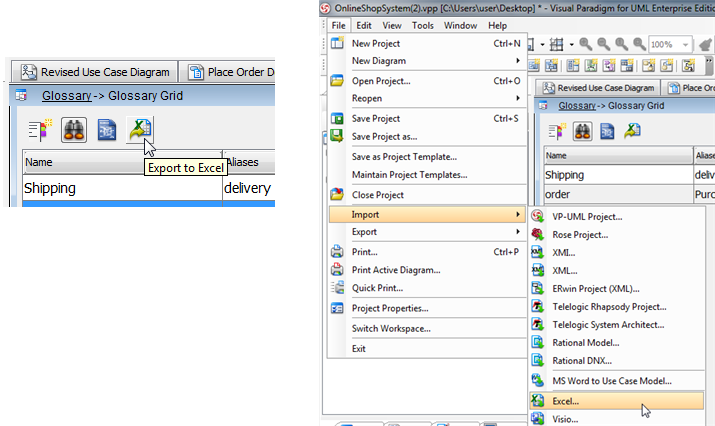This screenshot has width=715, height=426.
Task: Open Place Order tab in left image
Action: [x=228, y=72]
